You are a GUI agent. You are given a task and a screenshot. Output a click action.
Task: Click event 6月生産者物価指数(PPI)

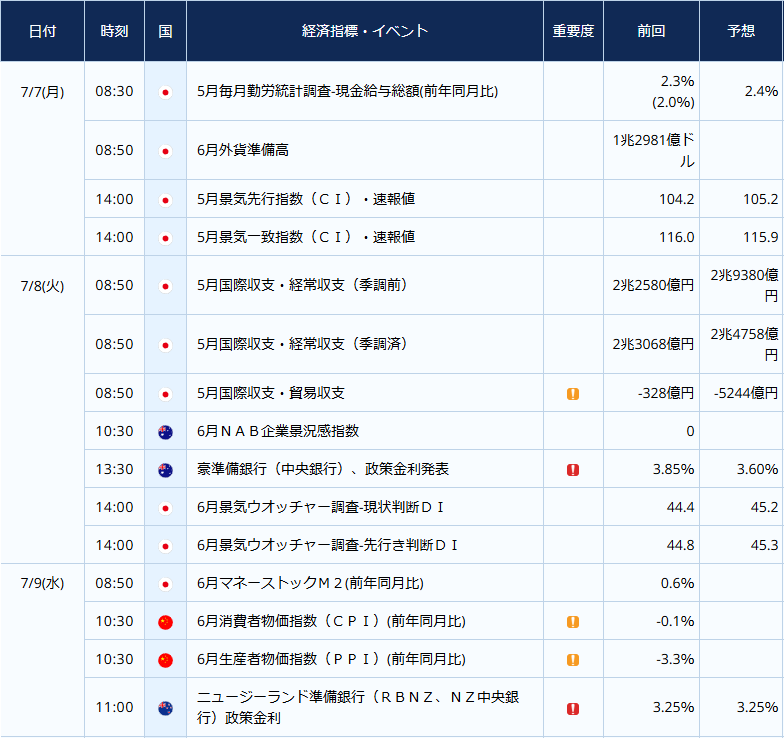[x=332, y=659]
